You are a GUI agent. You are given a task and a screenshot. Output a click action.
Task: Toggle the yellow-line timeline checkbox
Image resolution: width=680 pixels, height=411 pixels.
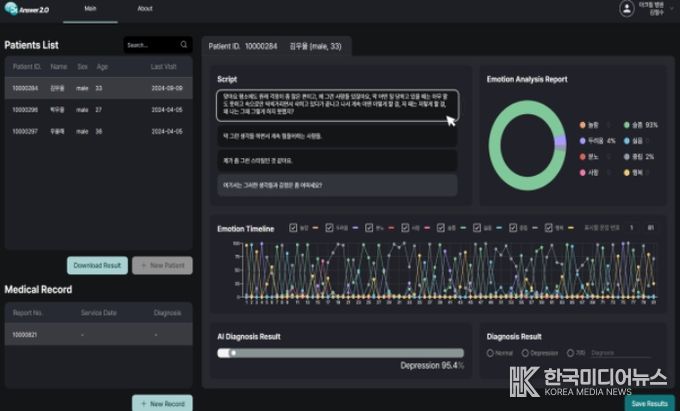[549, 228]
